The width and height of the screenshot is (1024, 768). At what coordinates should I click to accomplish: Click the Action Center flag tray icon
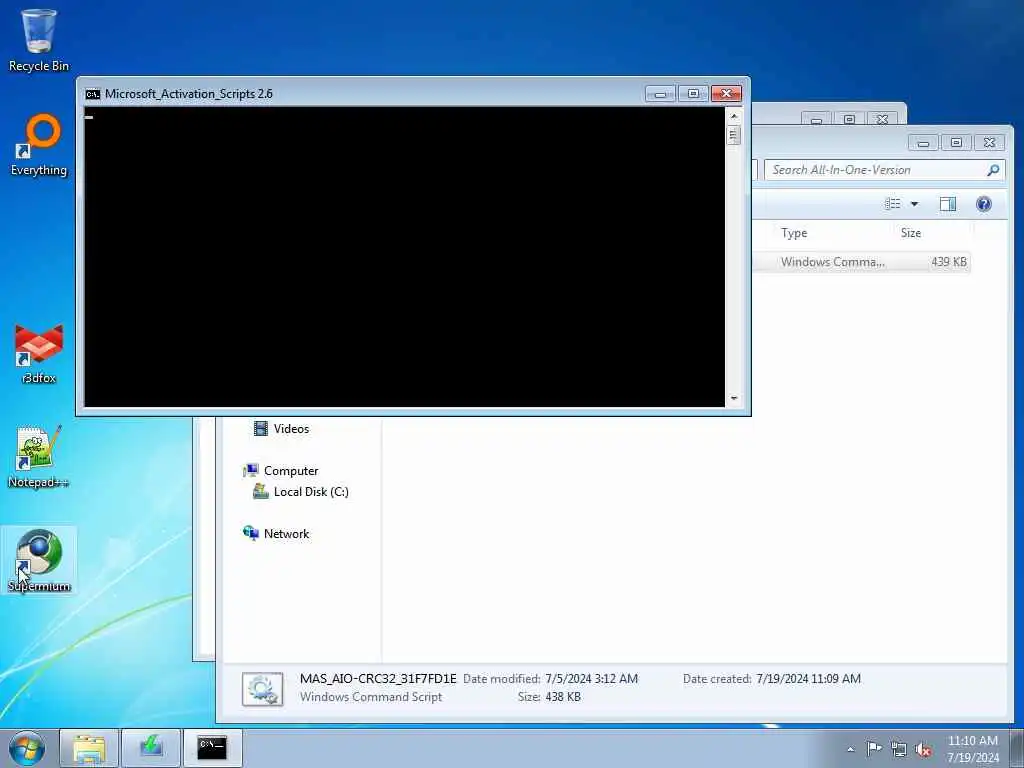pos(874,748)
